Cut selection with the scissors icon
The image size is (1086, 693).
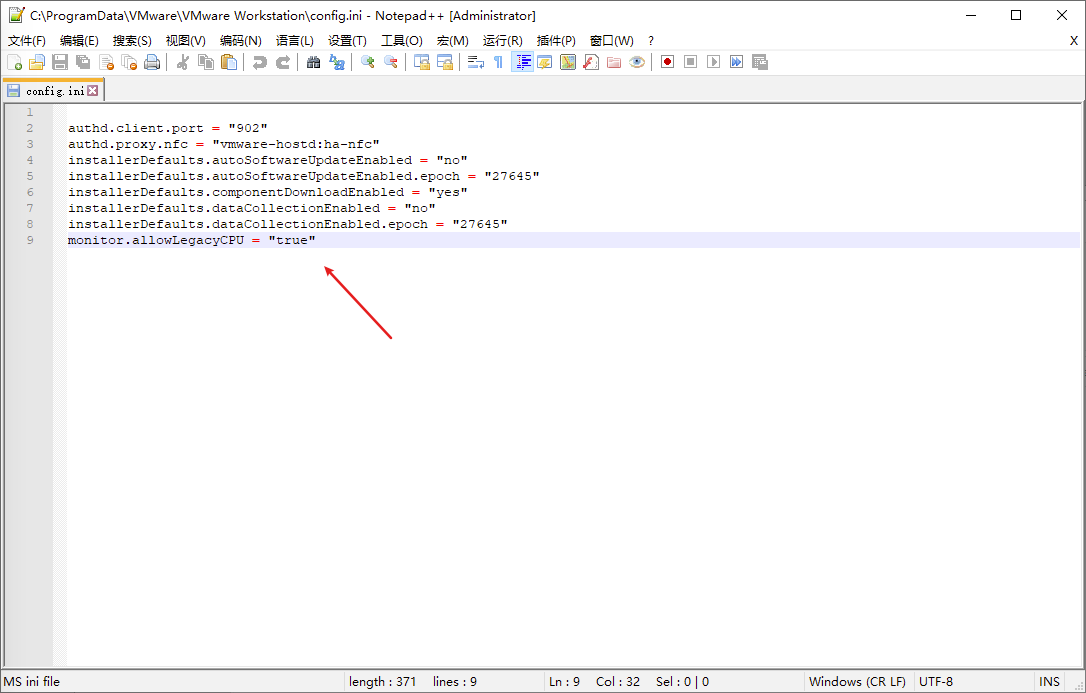pyautogui.click(x=183, y=62)
